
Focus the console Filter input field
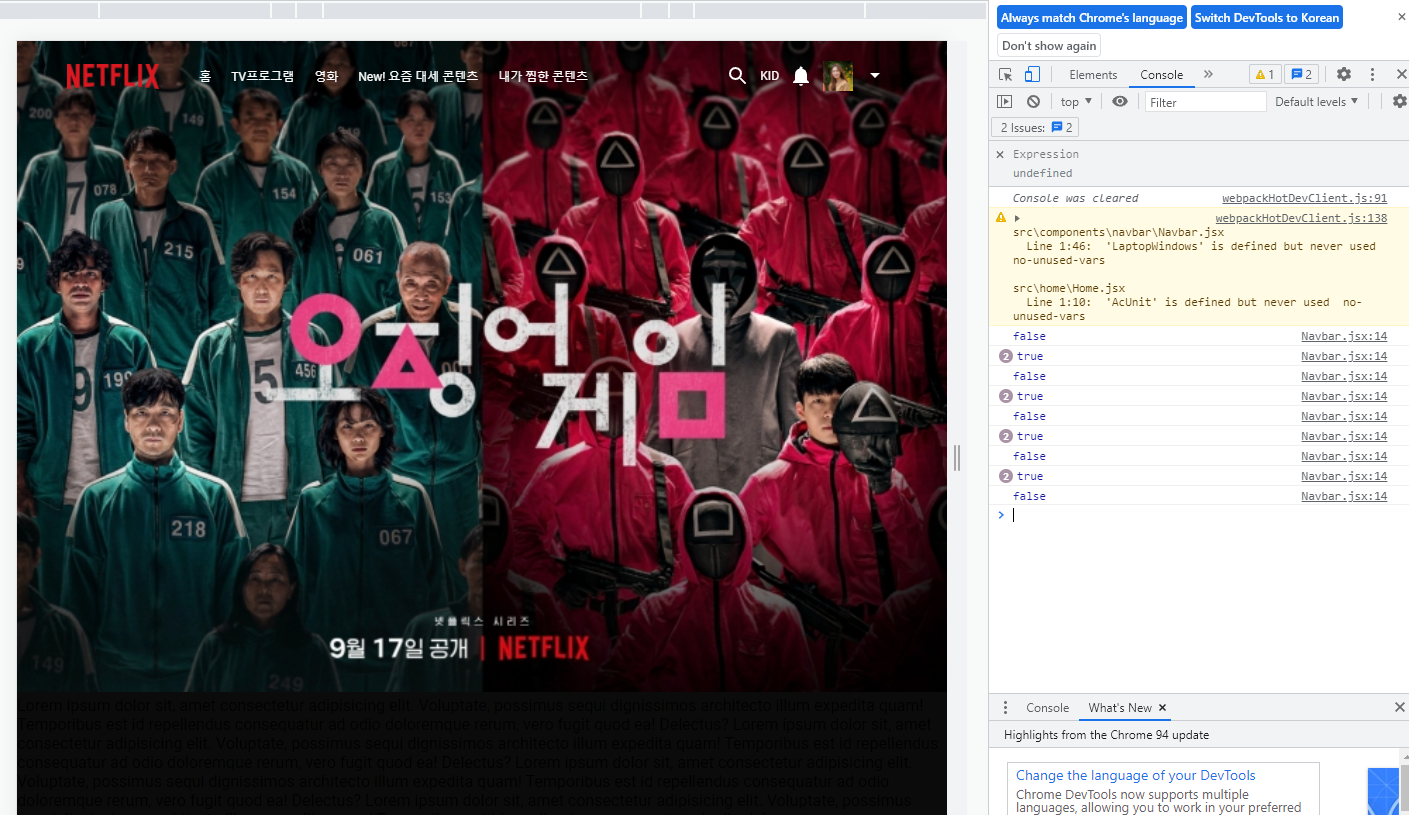[1206, 102]
